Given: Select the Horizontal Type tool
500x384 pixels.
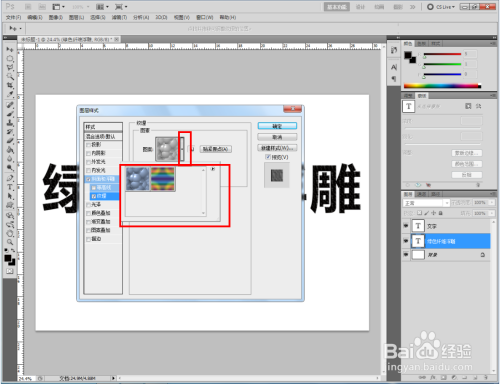Looking at the screenshot, I should (10, 187).
